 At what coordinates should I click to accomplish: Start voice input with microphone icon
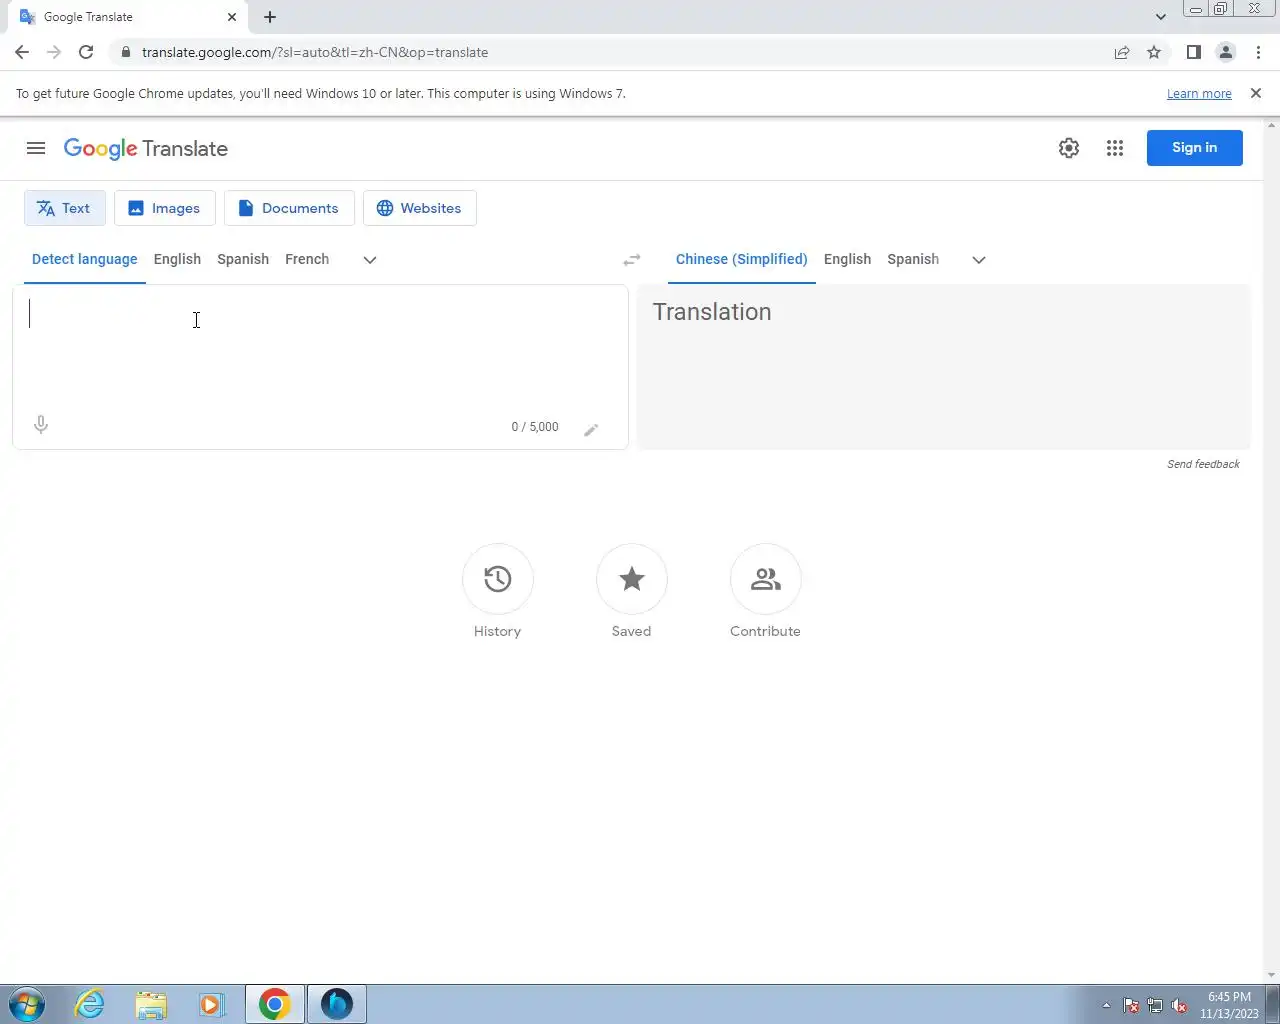tap(41, 425)
